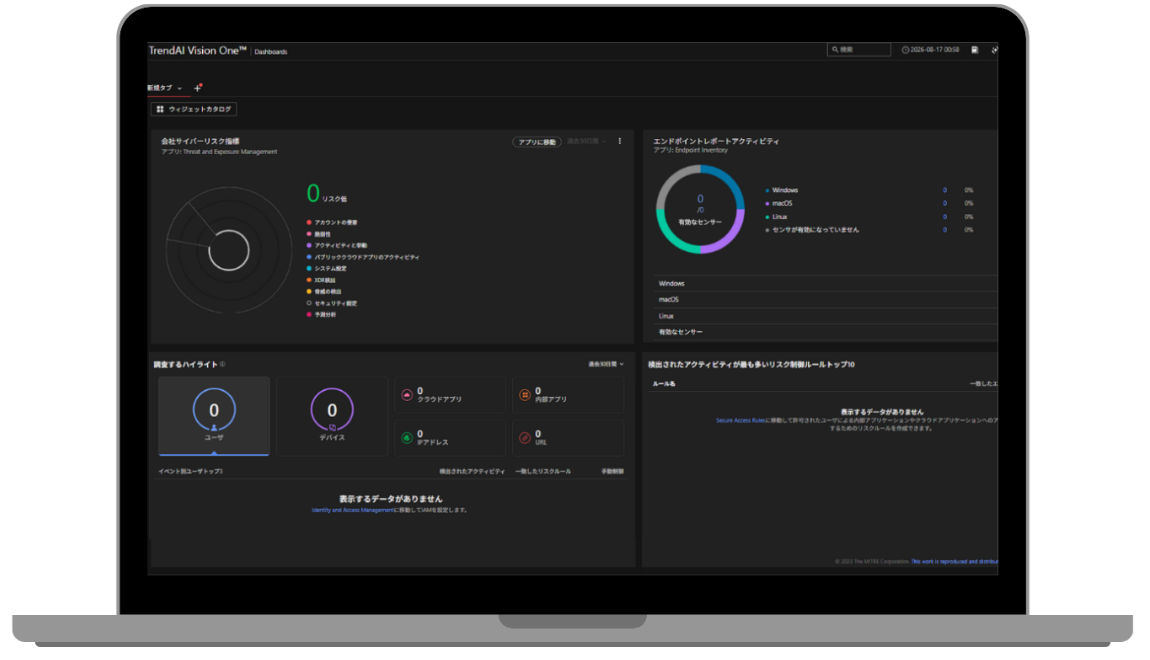Open the three-dot menu on cyber risk widget

point(620,141)
